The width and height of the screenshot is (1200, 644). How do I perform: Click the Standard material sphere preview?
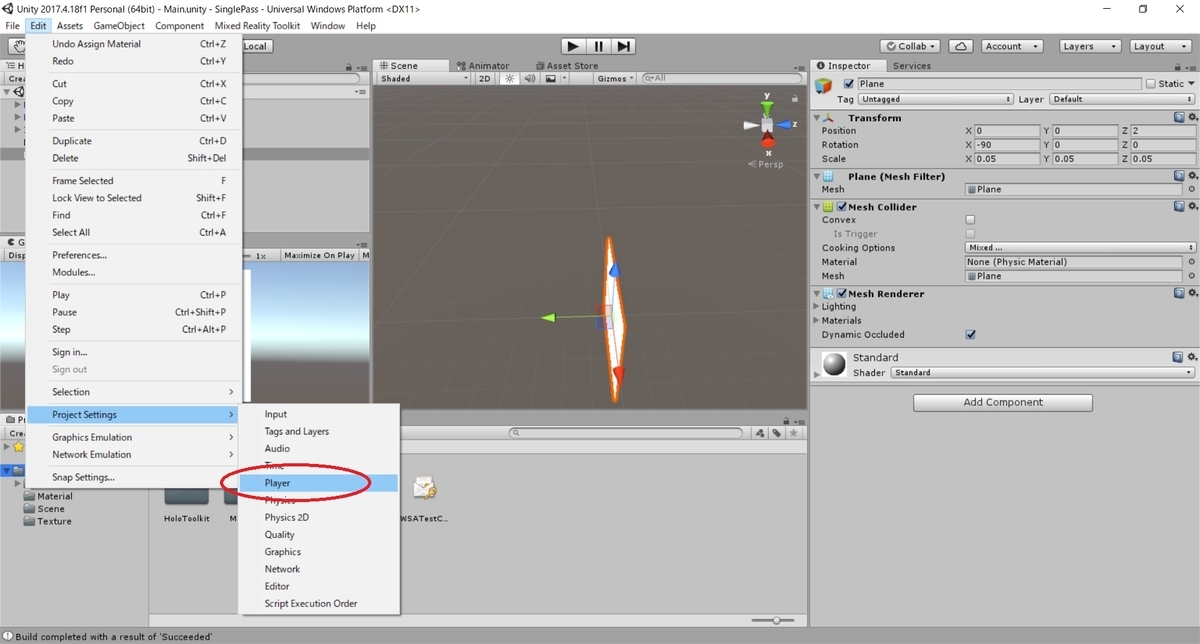[834, 364]
